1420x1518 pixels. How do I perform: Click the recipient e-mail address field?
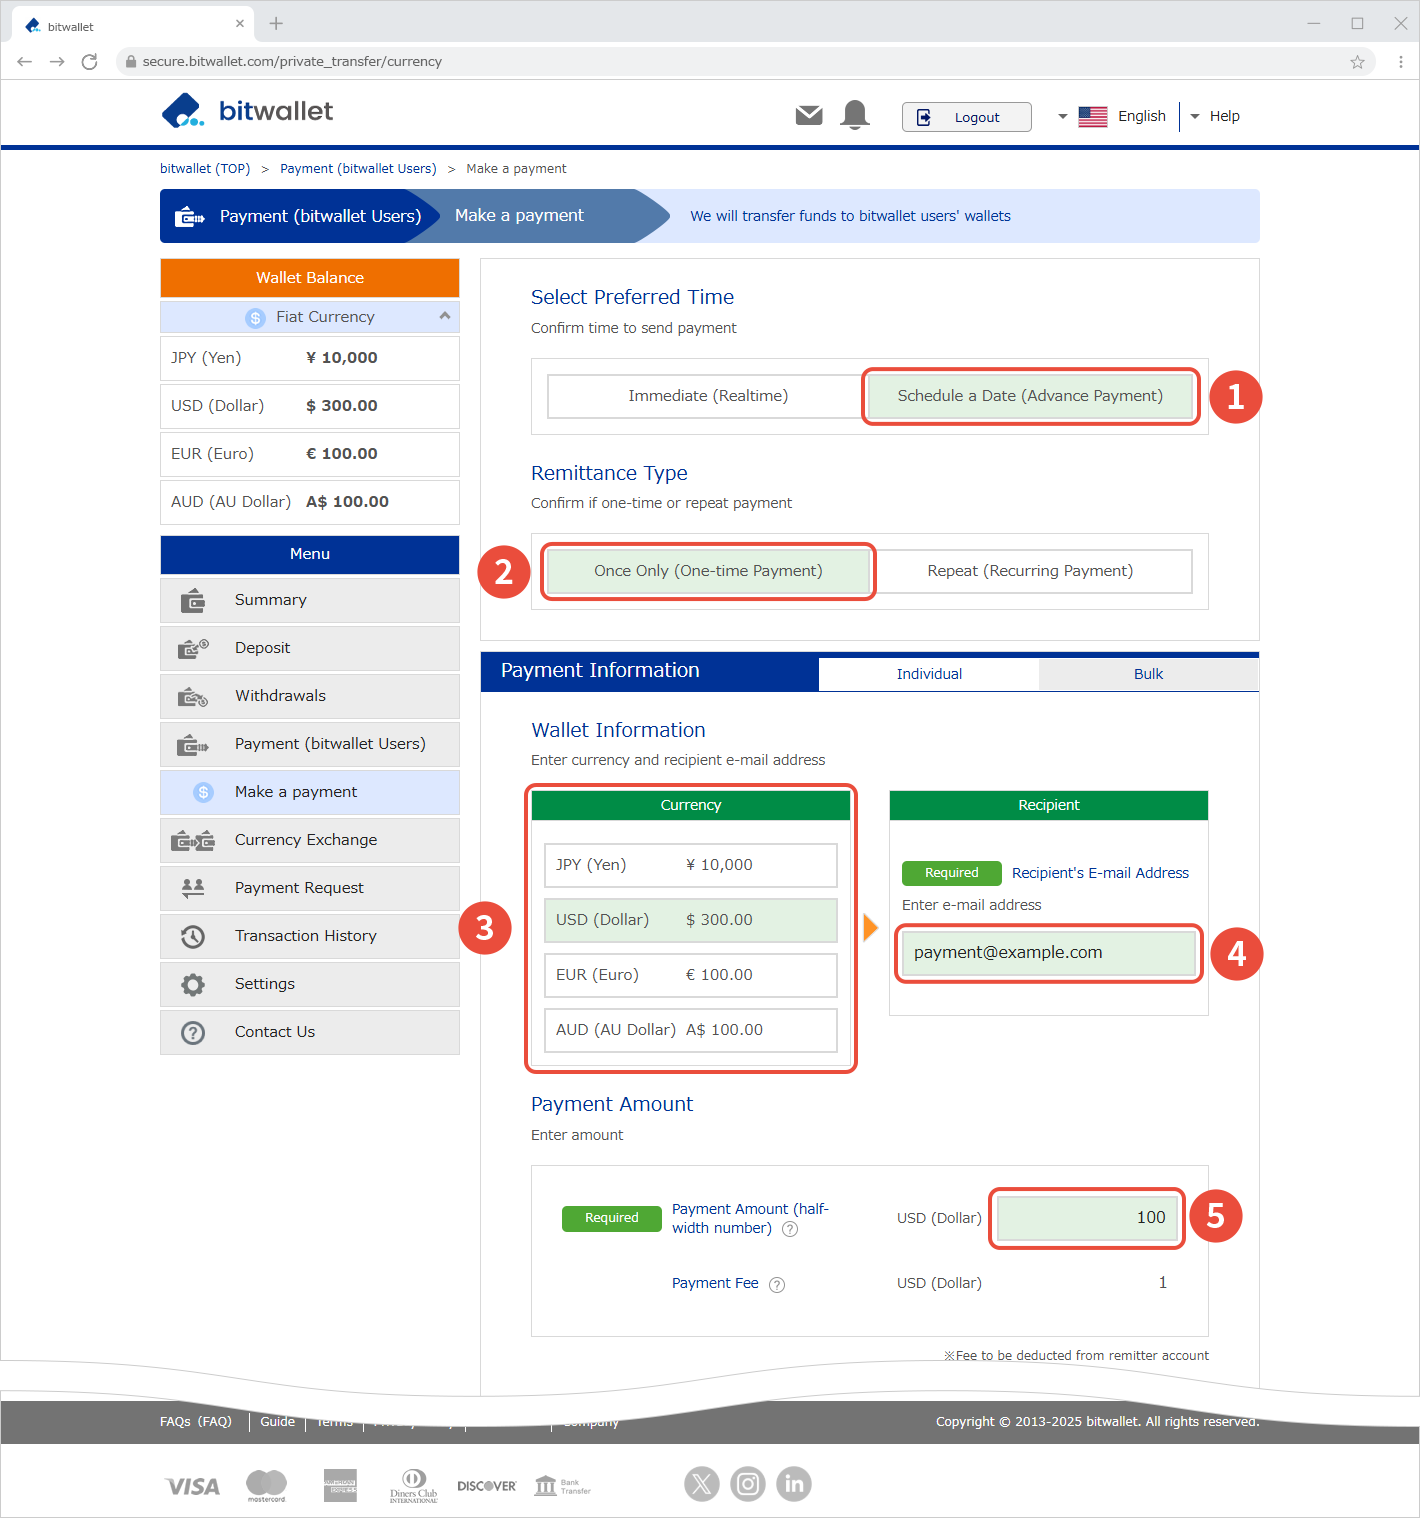(x=1048, y=953)
